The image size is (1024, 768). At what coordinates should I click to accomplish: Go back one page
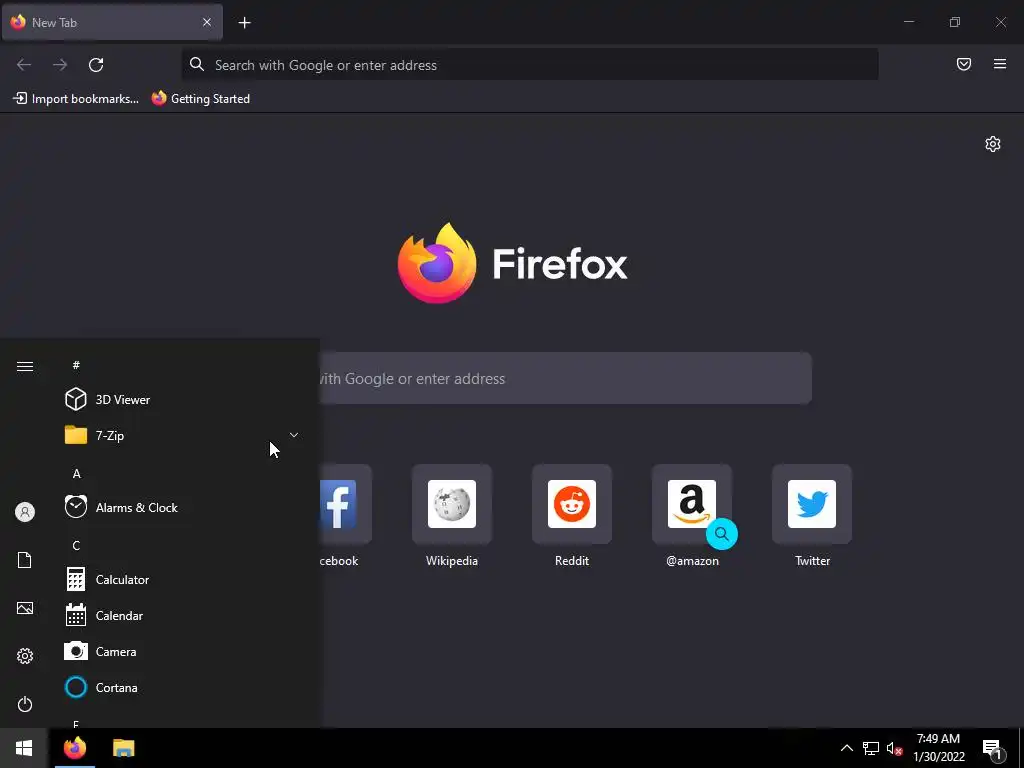tap(24, 65)
